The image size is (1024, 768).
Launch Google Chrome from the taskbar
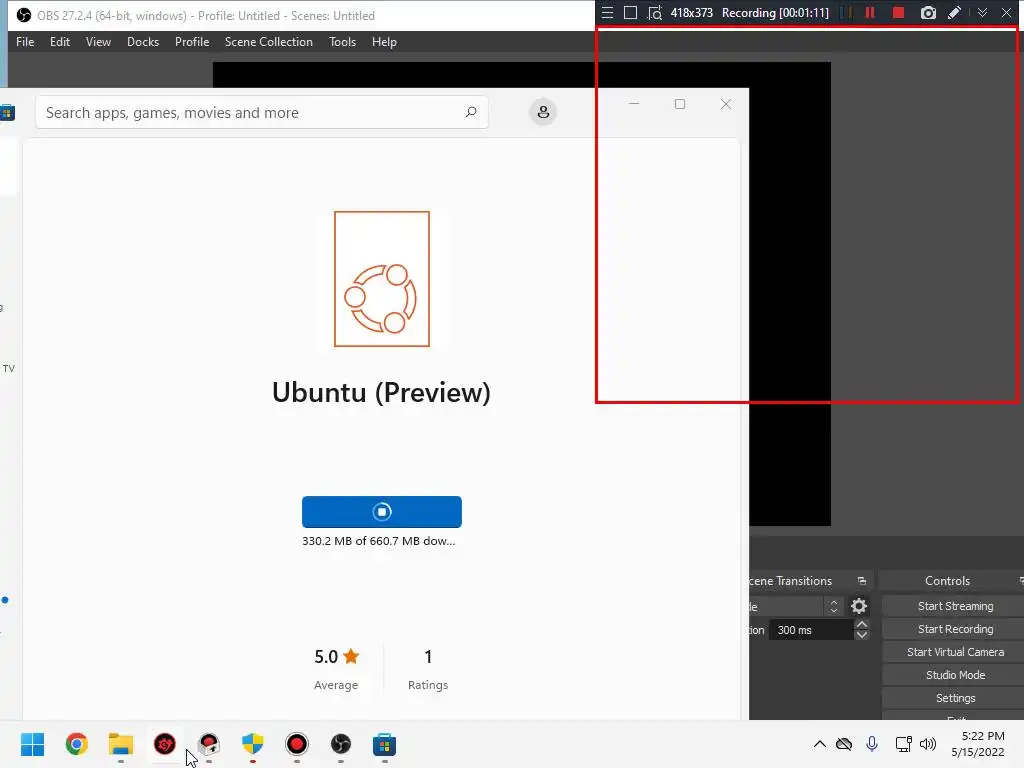pyautogui.click(x=76, y=744)
